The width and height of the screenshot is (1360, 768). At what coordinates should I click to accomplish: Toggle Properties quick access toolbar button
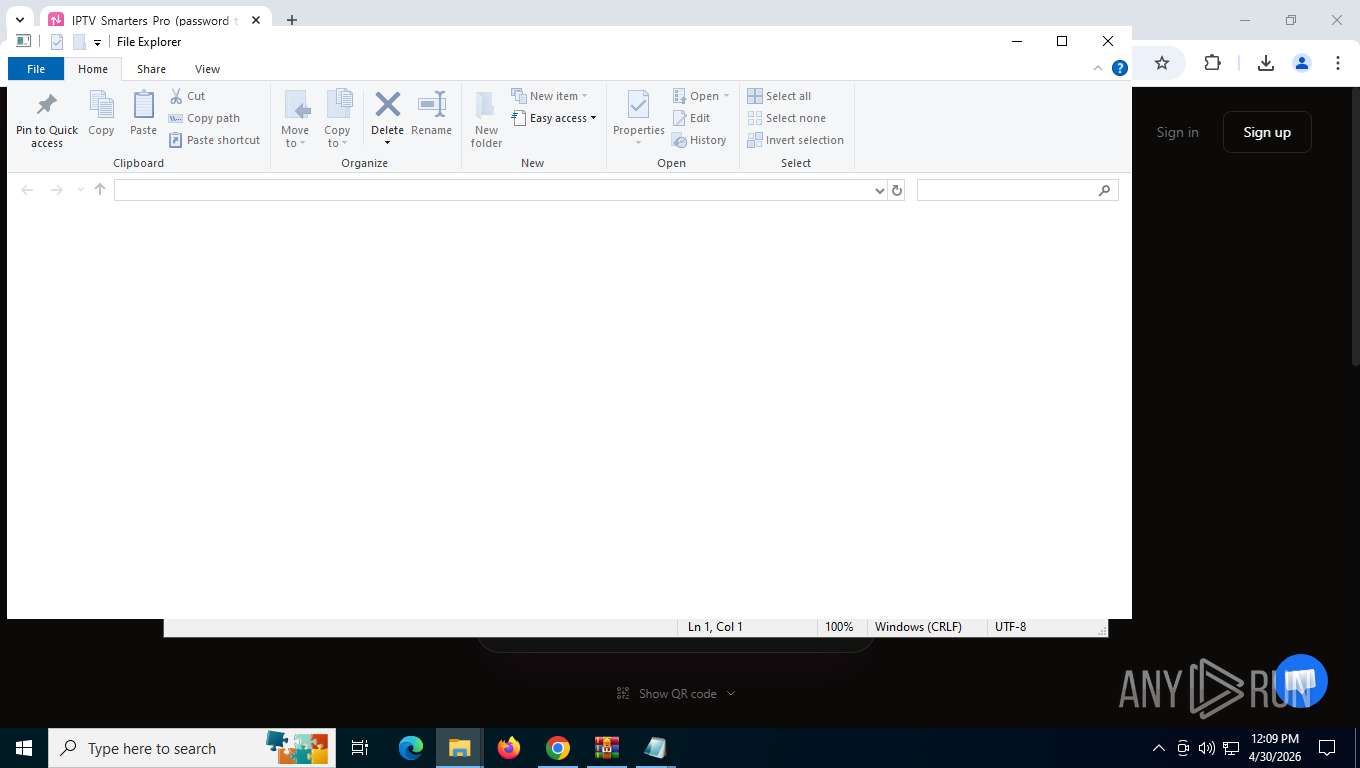(x=57, y=42)
